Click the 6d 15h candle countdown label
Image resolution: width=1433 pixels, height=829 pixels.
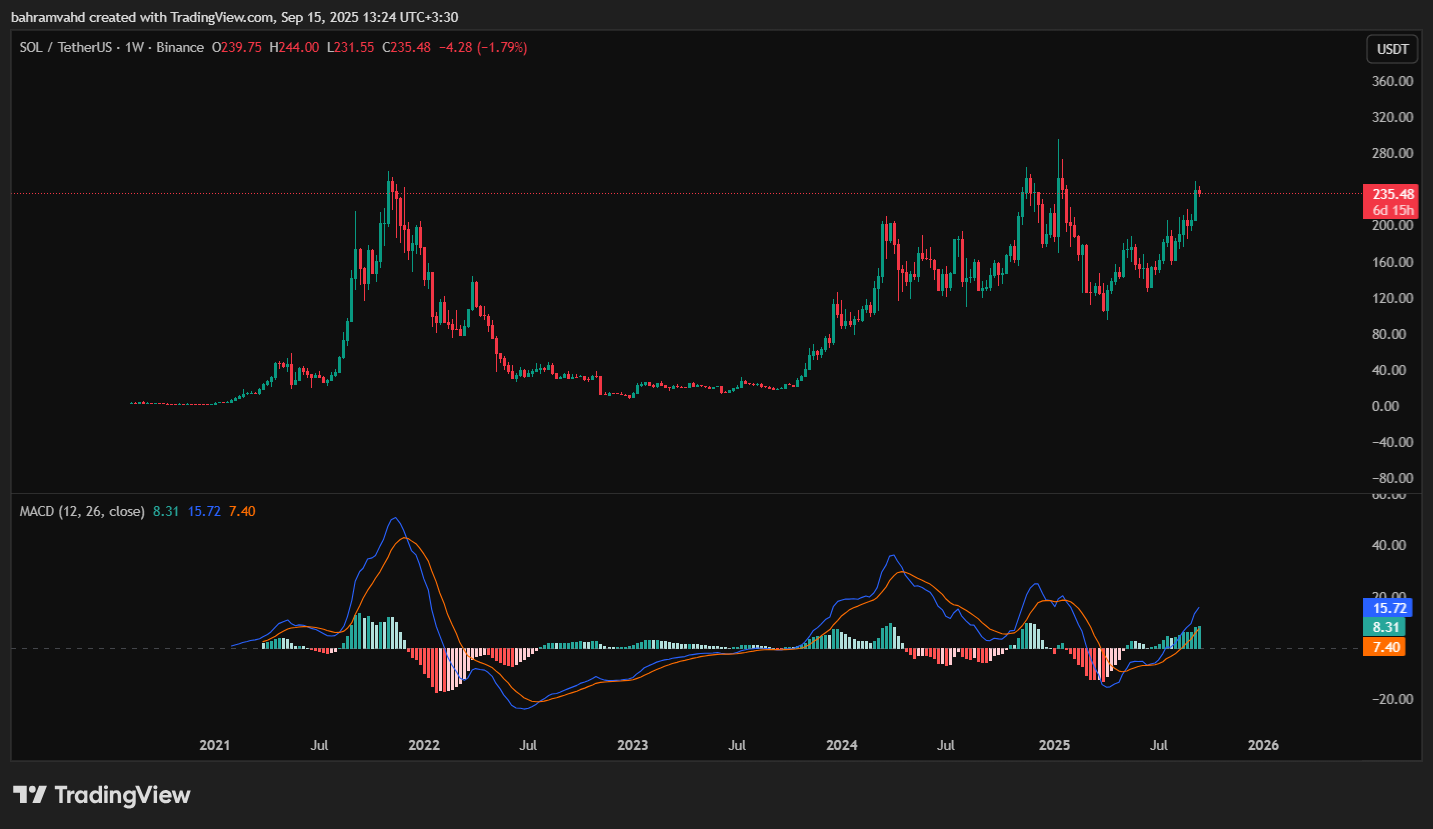click(1392, 210)
